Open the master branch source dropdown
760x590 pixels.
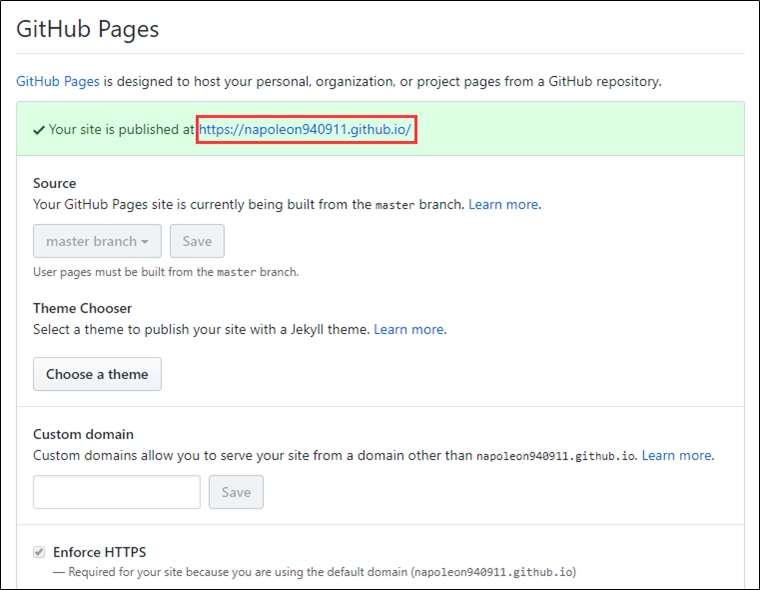(x=97, y=241)
